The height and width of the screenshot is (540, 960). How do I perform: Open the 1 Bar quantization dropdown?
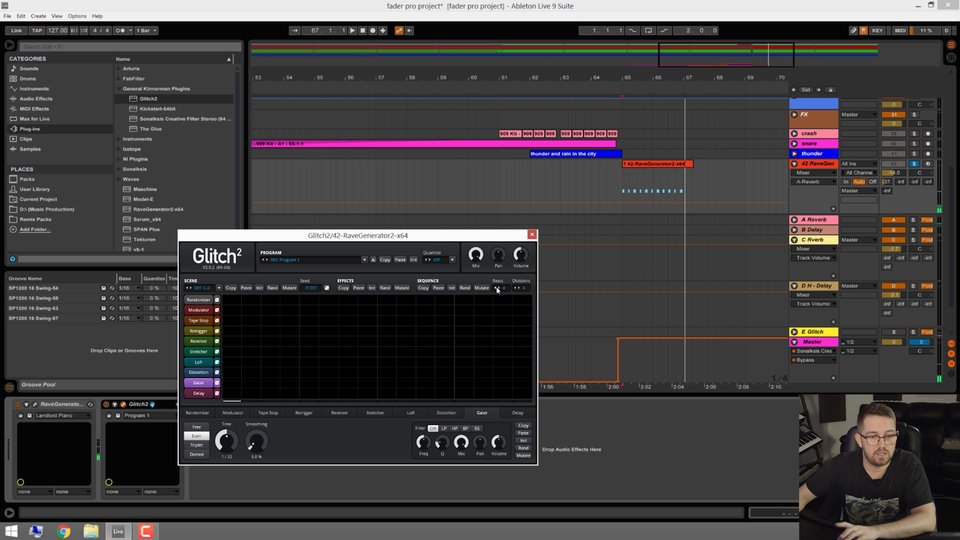pos(146,31)
